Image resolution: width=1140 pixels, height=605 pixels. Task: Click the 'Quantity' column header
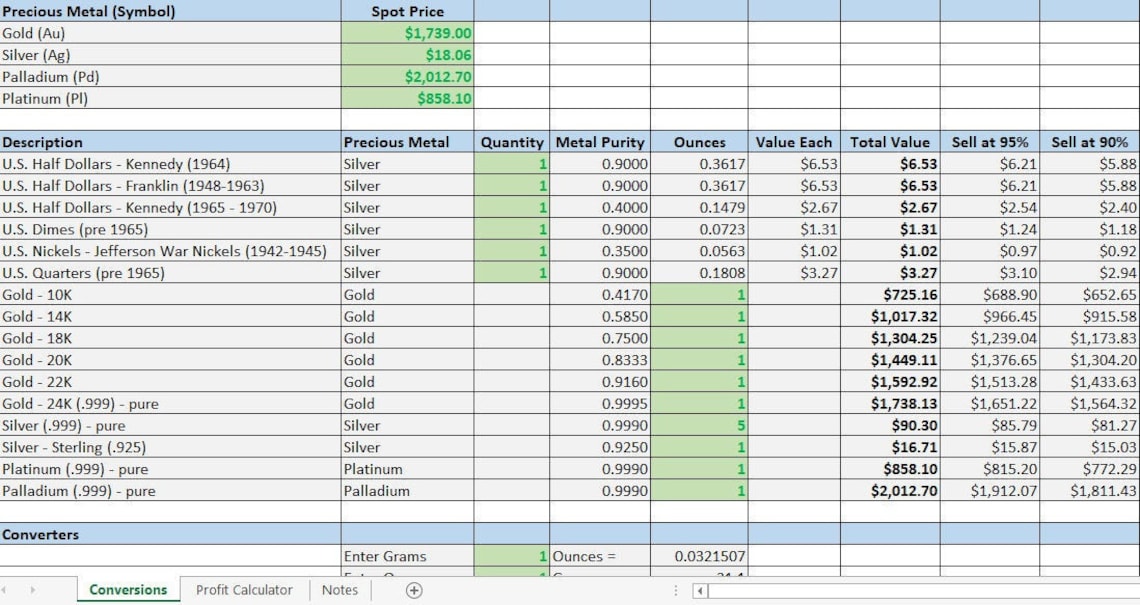pyautogui.click(x=511, y=142)
